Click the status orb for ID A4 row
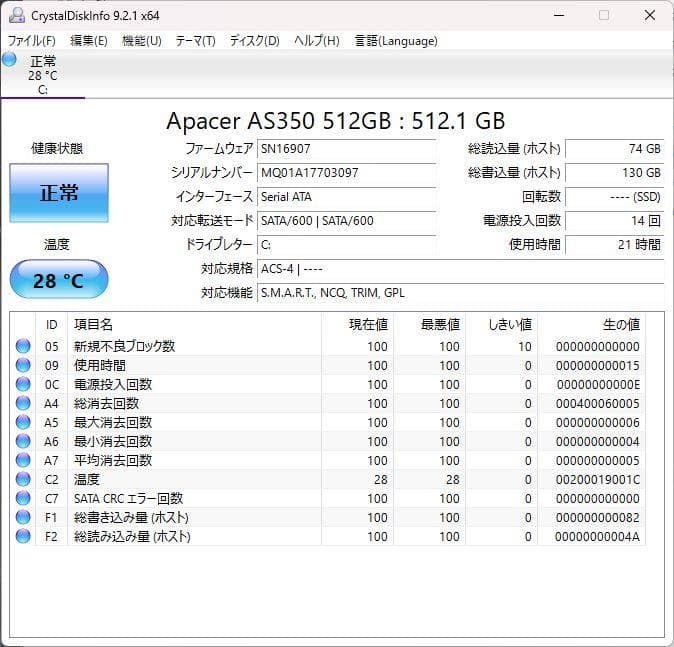674x647 pixels. (x=23, y=403)
